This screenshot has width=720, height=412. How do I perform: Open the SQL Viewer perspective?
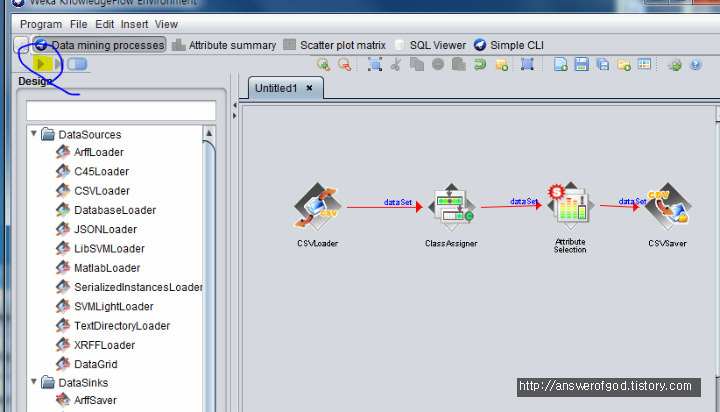tap(430, 45)
